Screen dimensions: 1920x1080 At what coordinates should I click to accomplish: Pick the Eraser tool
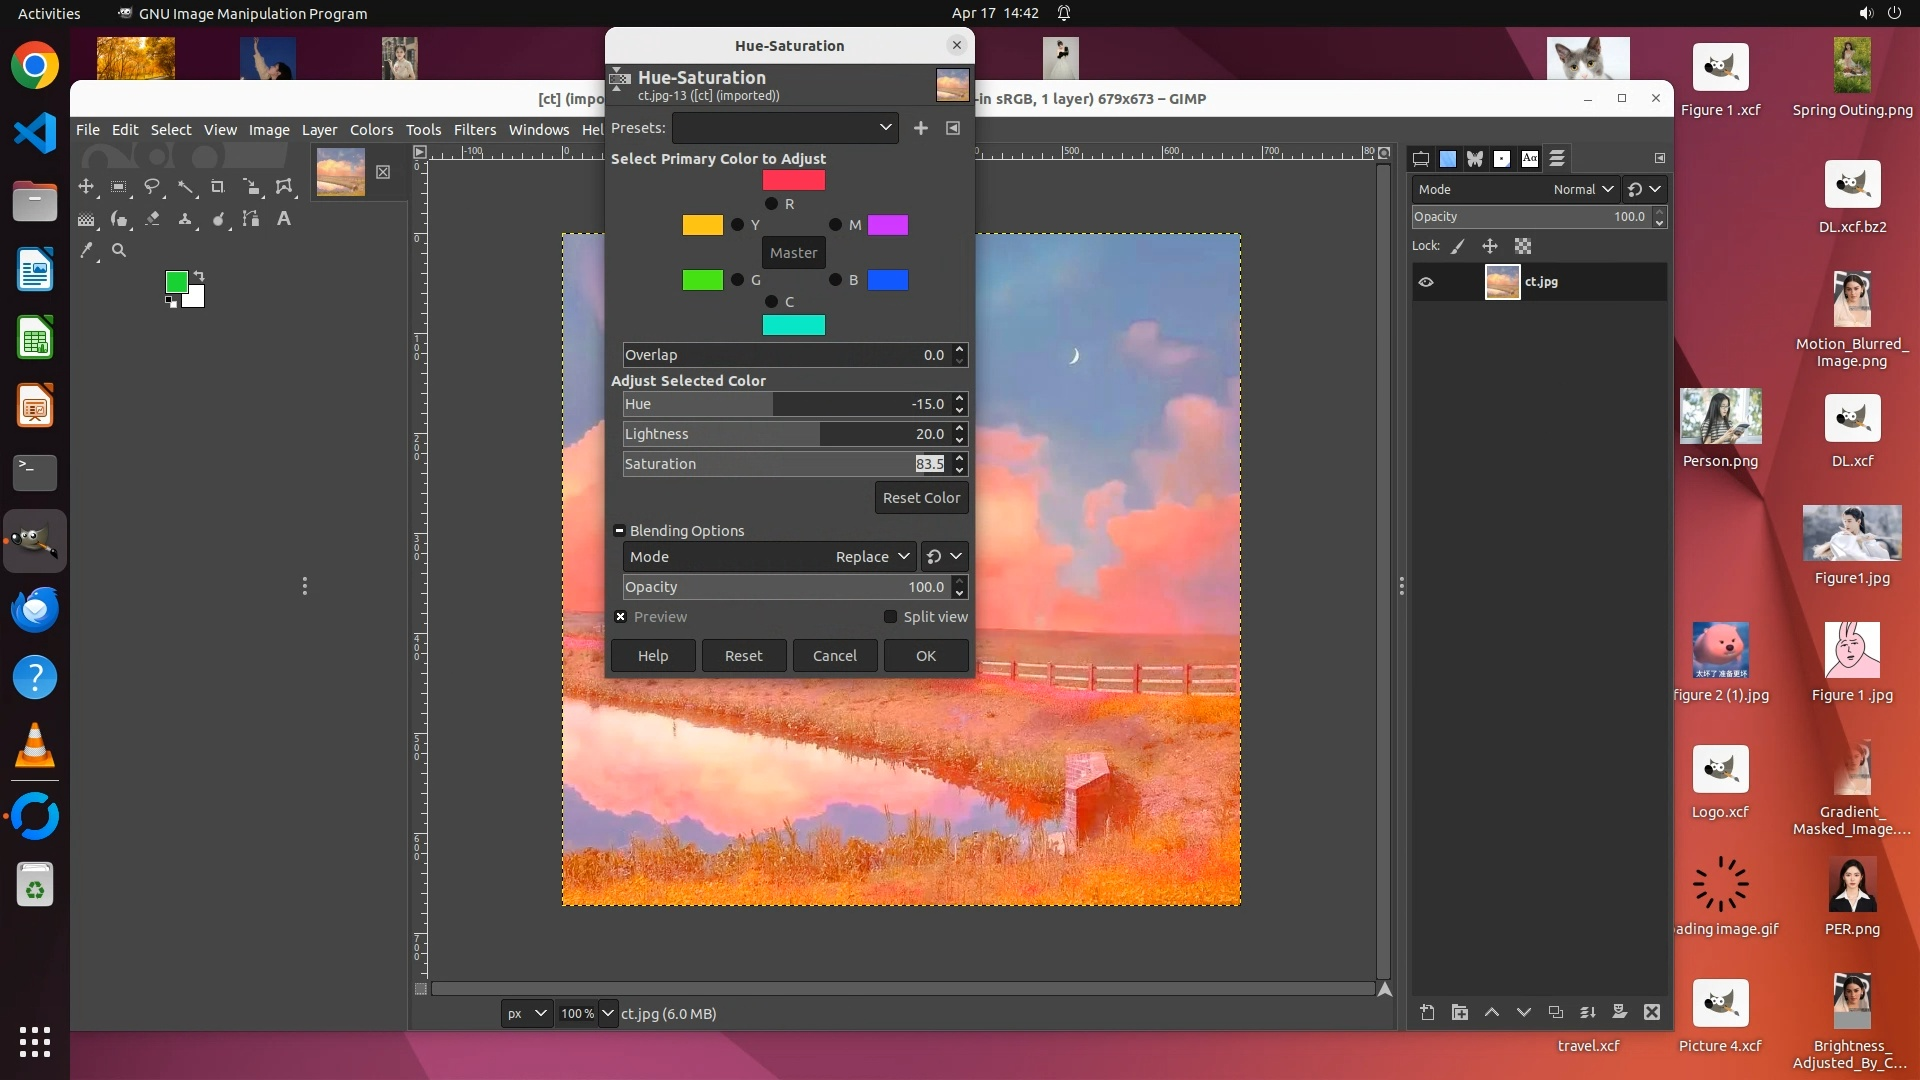(152, 219)
